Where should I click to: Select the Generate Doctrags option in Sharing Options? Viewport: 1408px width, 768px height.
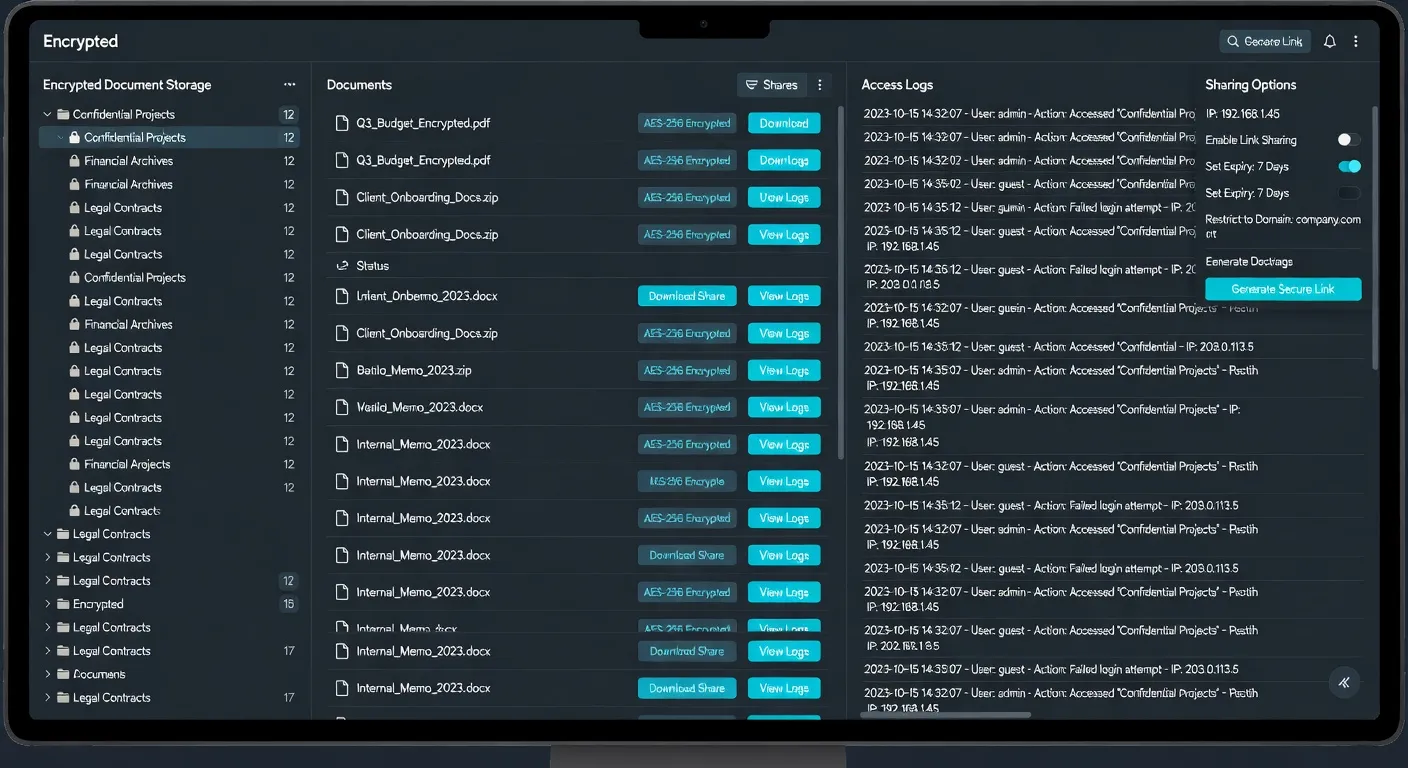click(x=1248, y=262)
